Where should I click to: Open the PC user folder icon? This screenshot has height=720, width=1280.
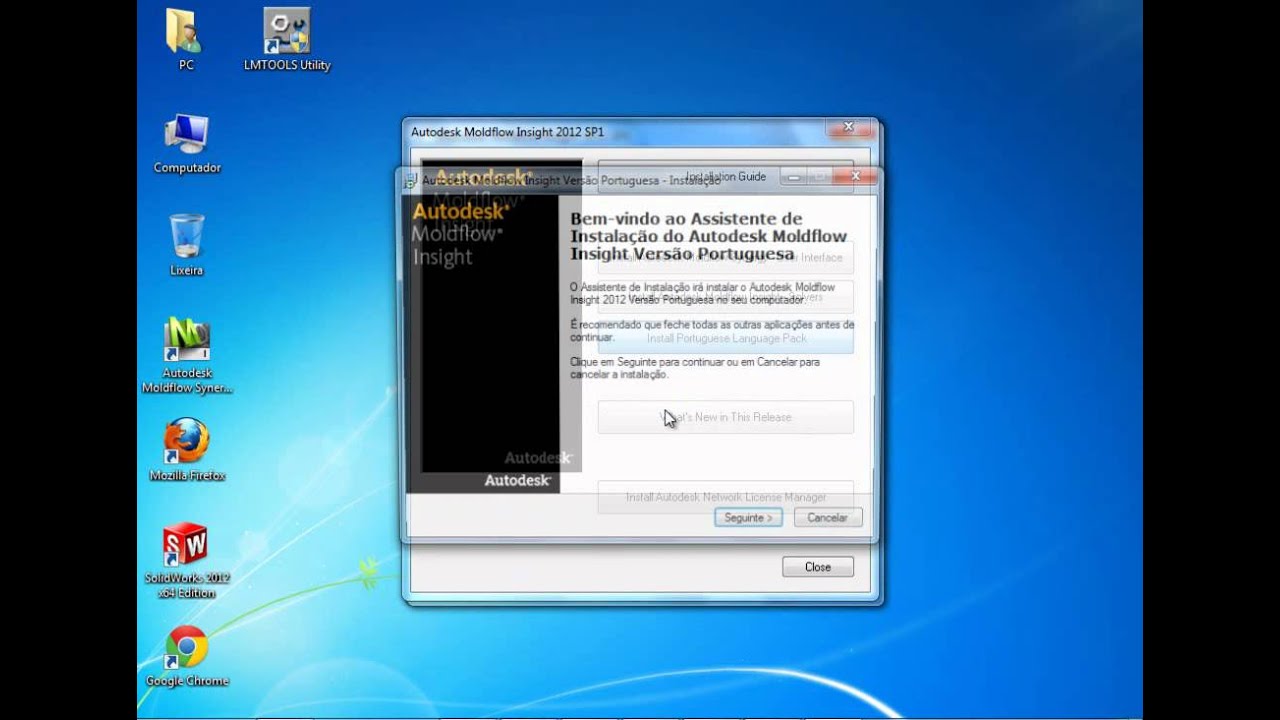(x=185, y=38)
